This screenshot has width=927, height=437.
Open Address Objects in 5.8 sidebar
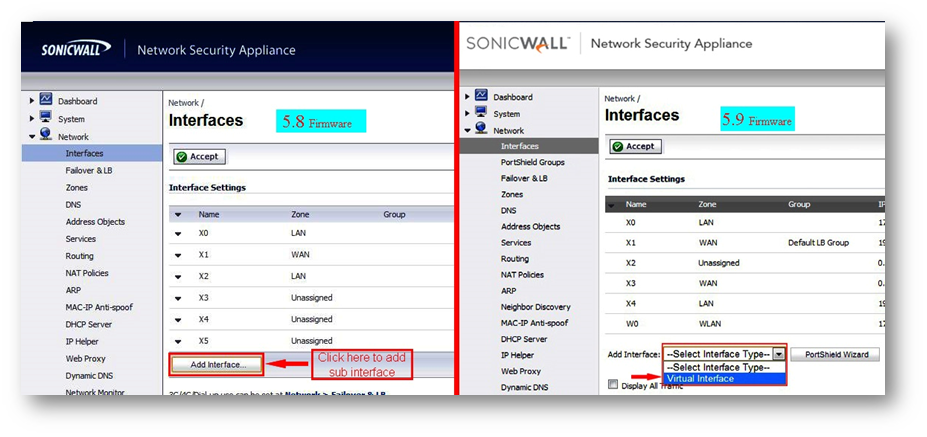95,222
